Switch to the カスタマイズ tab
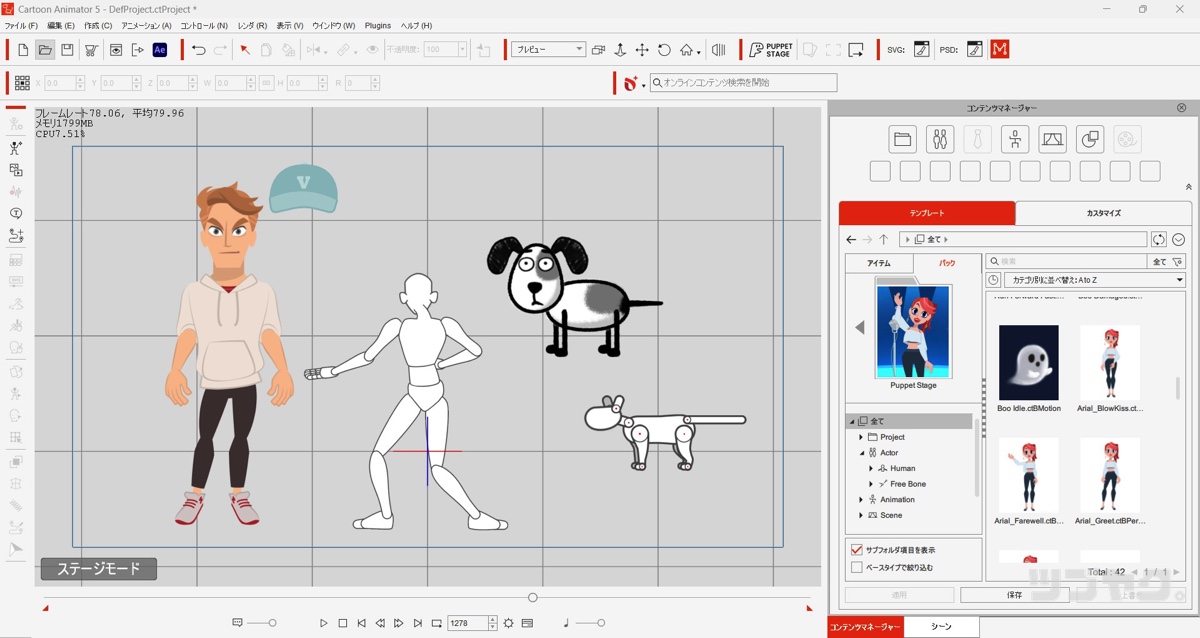Image resolution: width=1200 pixels, height=638 pixels. click(x=1103, y=213)
